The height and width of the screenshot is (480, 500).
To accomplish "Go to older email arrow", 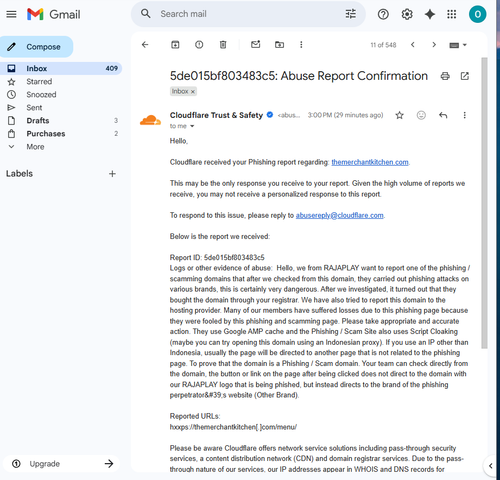I will coord(434,45).
